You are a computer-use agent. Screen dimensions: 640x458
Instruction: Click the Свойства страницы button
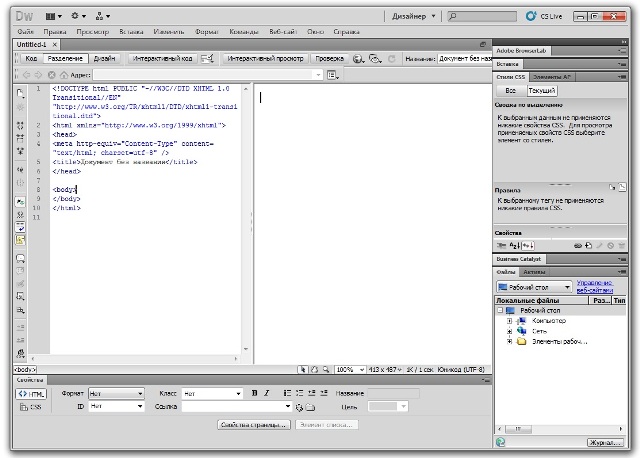tap(254, 425)
